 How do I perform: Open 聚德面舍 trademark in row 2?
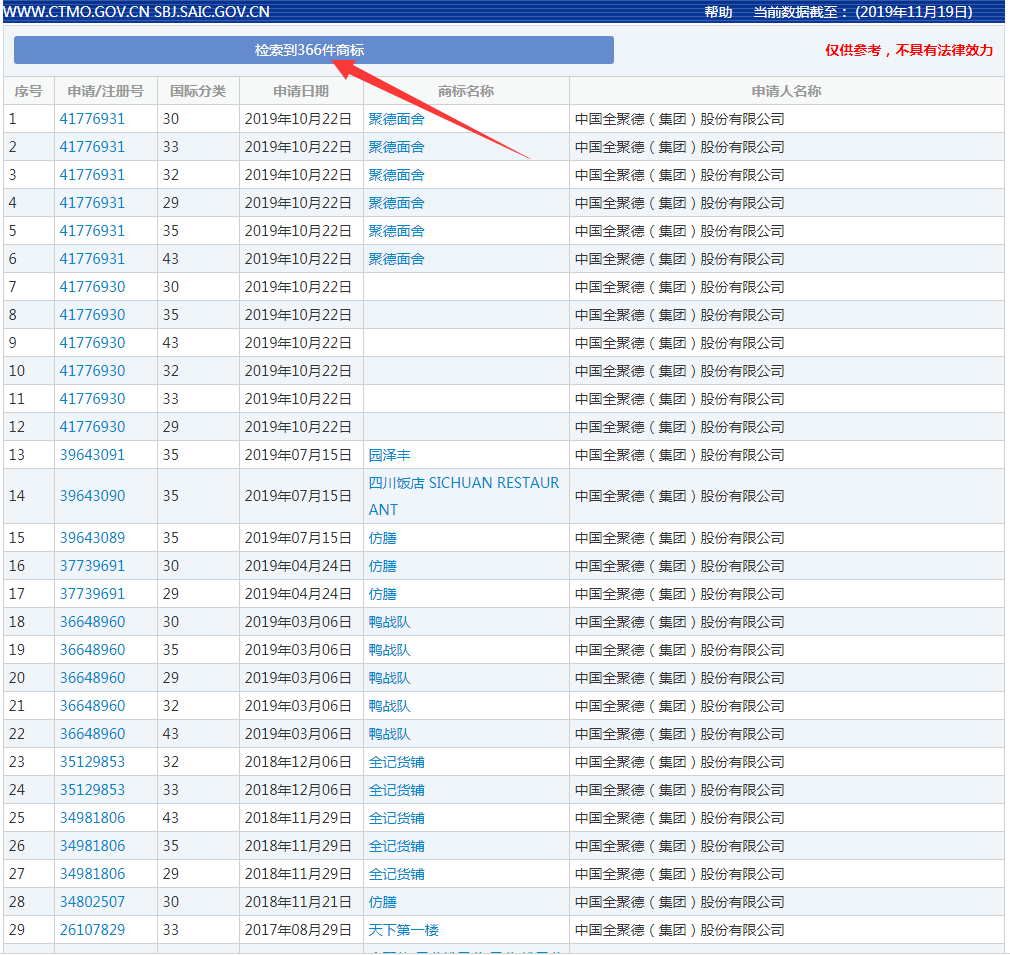(396, 147)
